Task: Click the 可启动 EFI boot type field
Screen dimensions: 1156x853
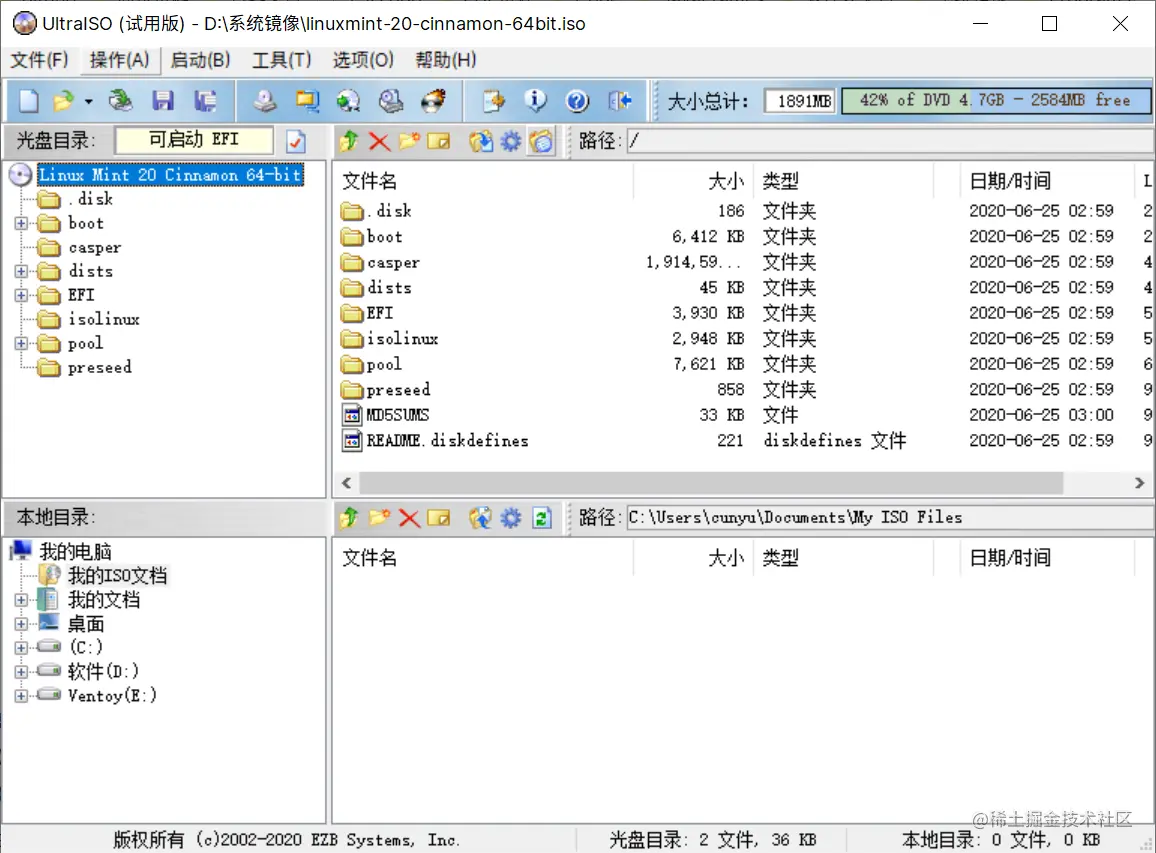Action: [x=194, y=139]
